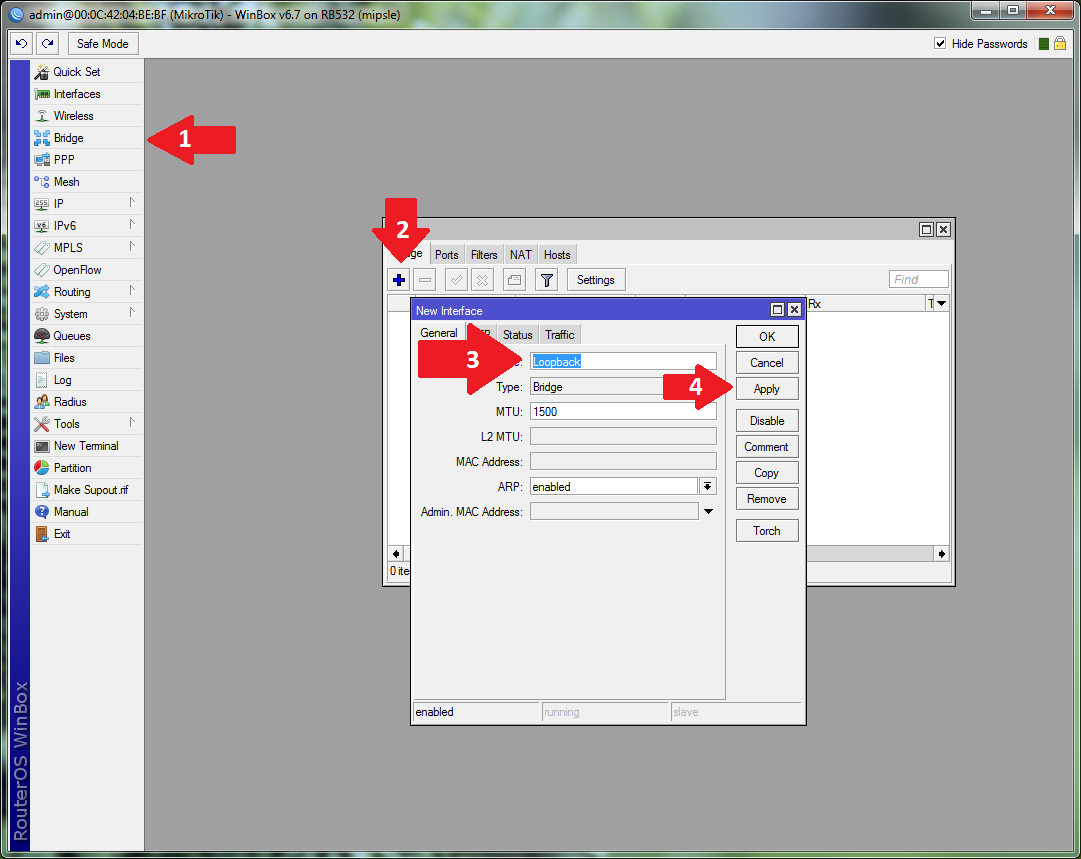Open the PPP section
1081x859 pixels.
click(x=87, y=160)
